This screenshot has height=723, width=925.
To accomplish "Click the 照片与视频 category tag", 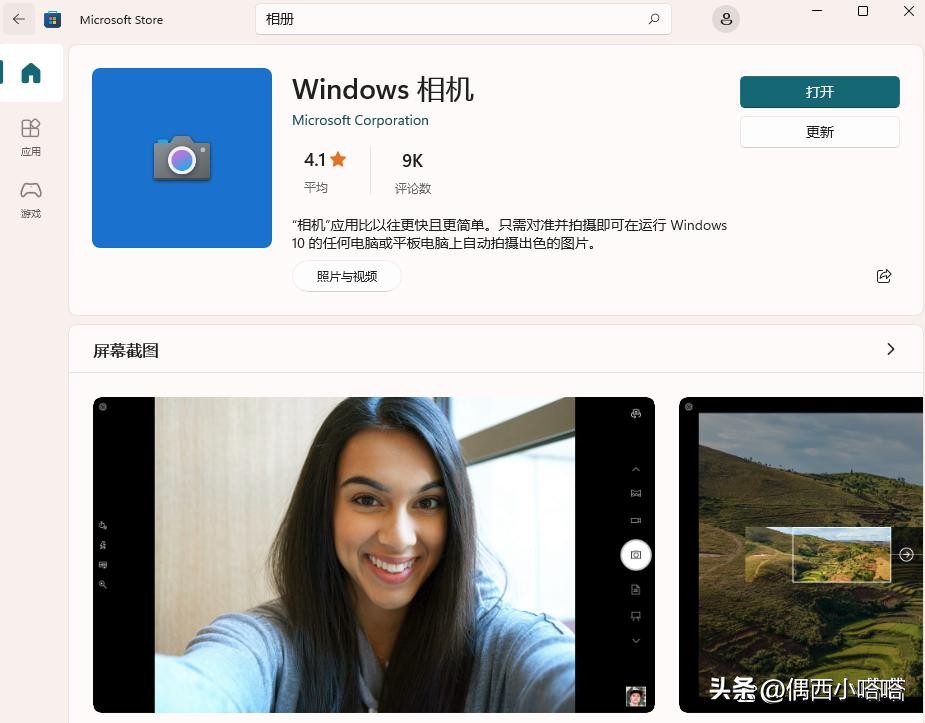I will point(347,276).
